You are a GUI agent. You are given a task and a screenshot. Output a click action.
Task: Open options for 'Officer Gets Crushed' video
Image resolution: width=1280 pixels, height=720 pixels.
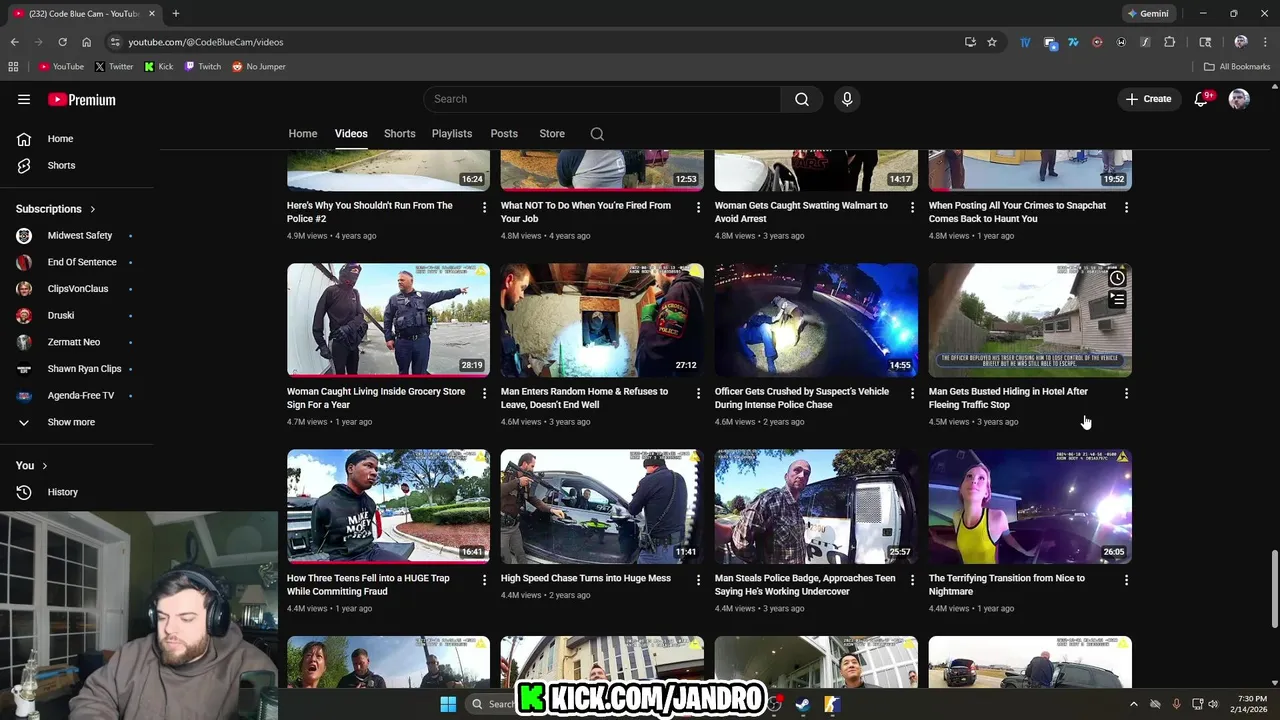912,393
